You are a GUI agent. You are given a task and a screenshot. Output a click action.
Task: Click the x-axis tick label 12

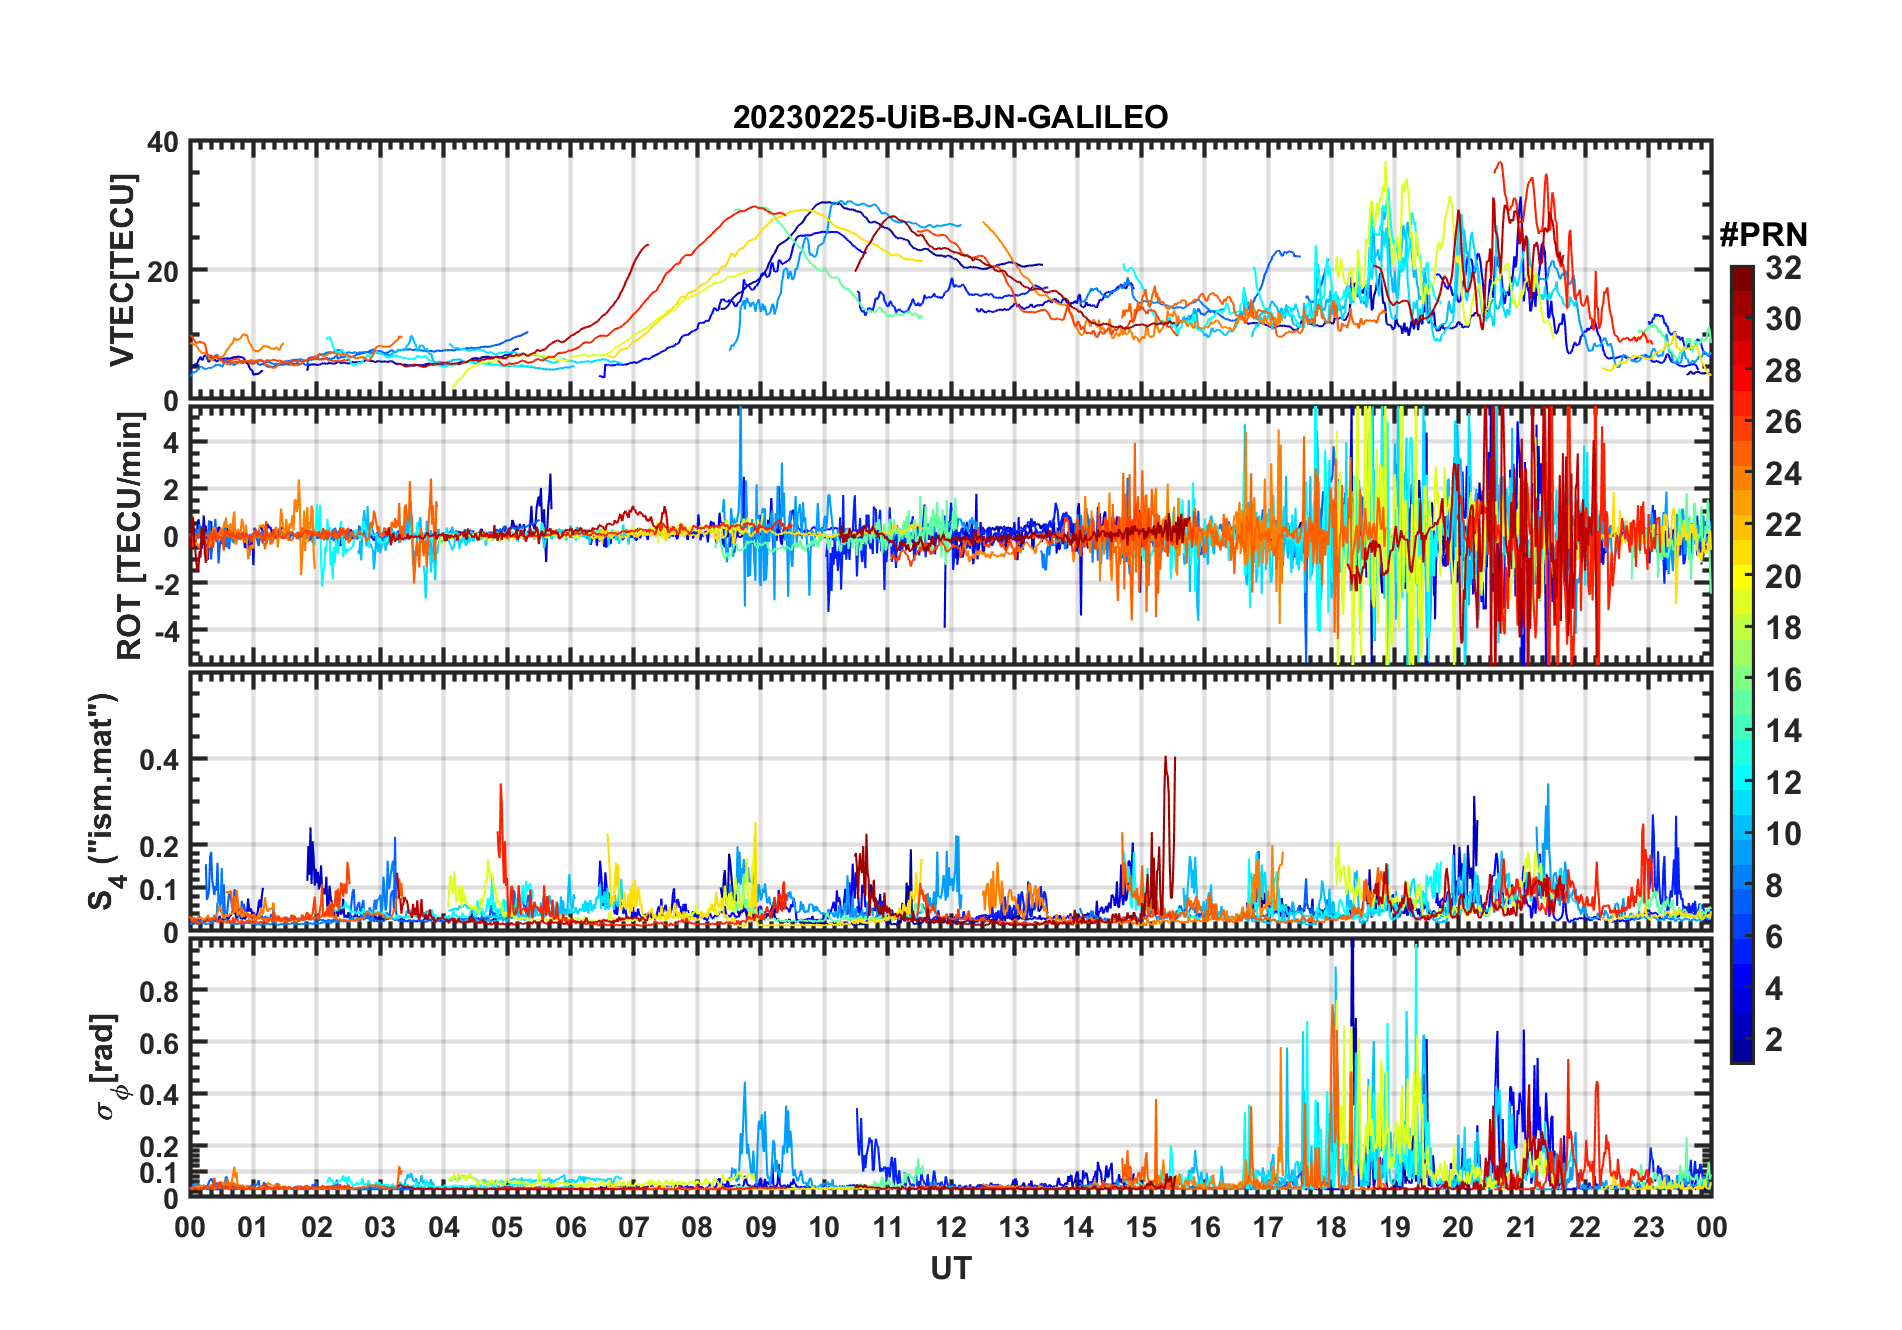coord(950,1227)
